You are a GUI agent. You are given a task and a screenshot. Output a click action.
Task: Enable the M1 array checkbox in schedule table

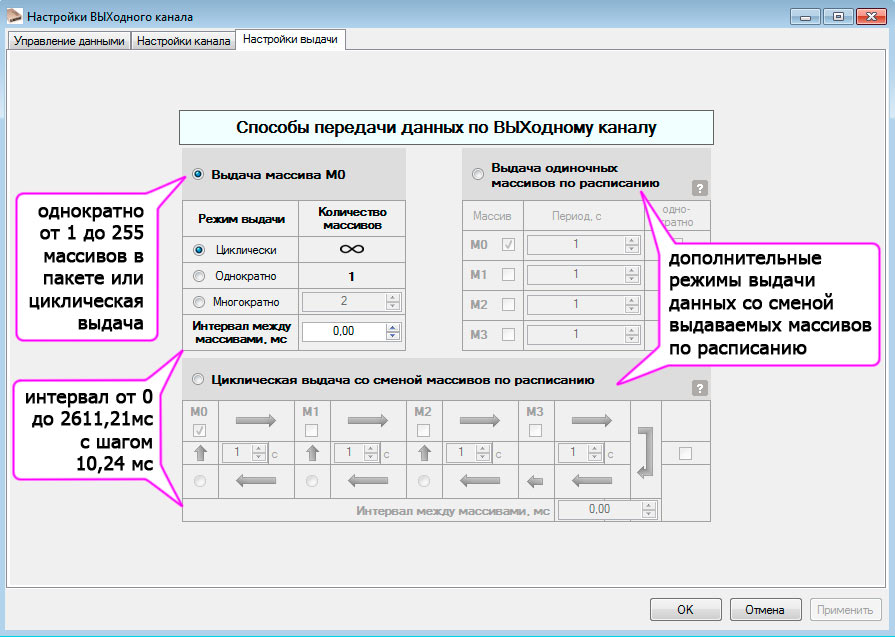pyautogui.click(x=509, y=274)
